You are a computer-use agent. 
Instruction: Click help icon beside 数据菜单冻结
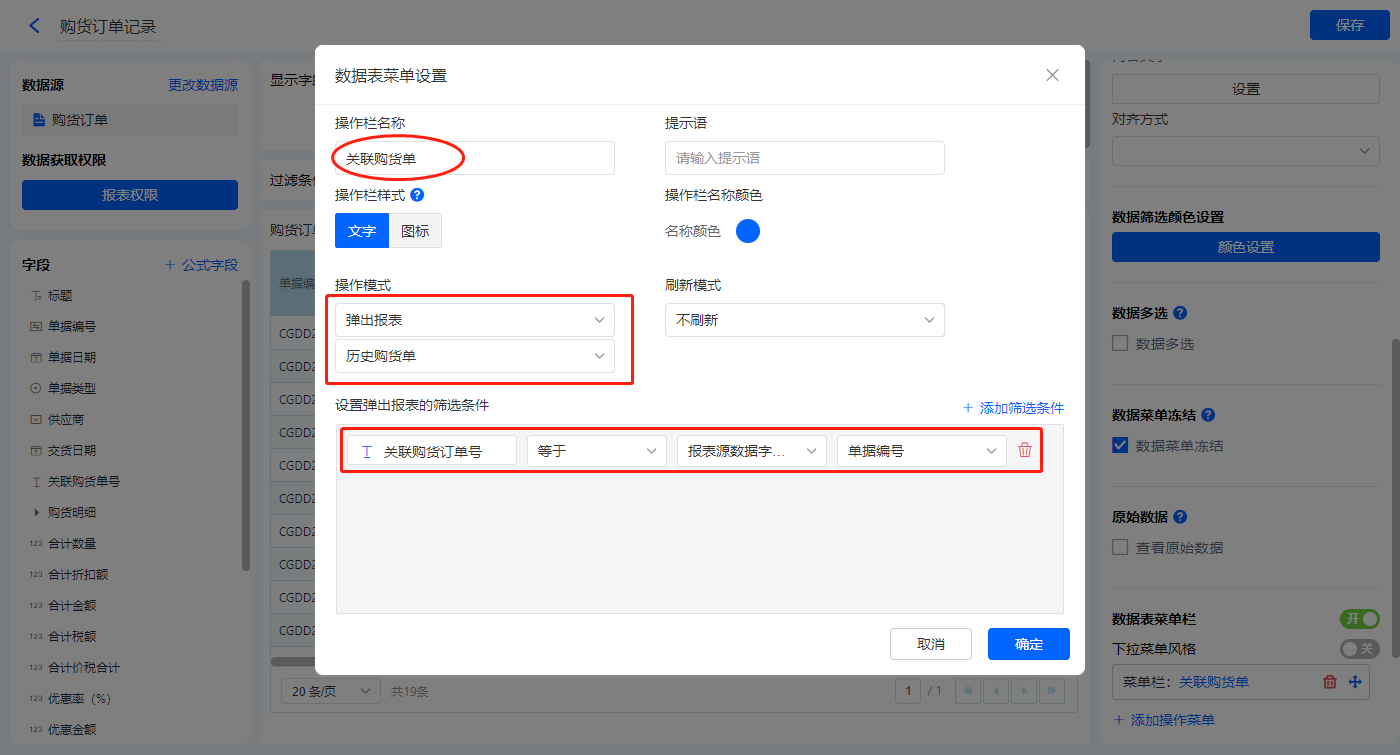(1208, 415)
